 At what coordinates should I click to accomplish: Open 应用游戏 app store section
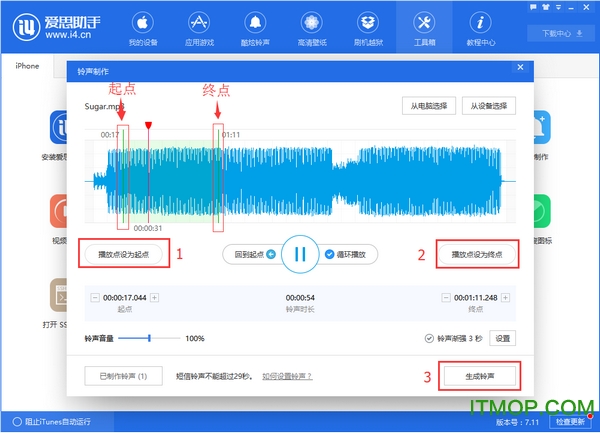pyautogui.click(x=200, y=28)
